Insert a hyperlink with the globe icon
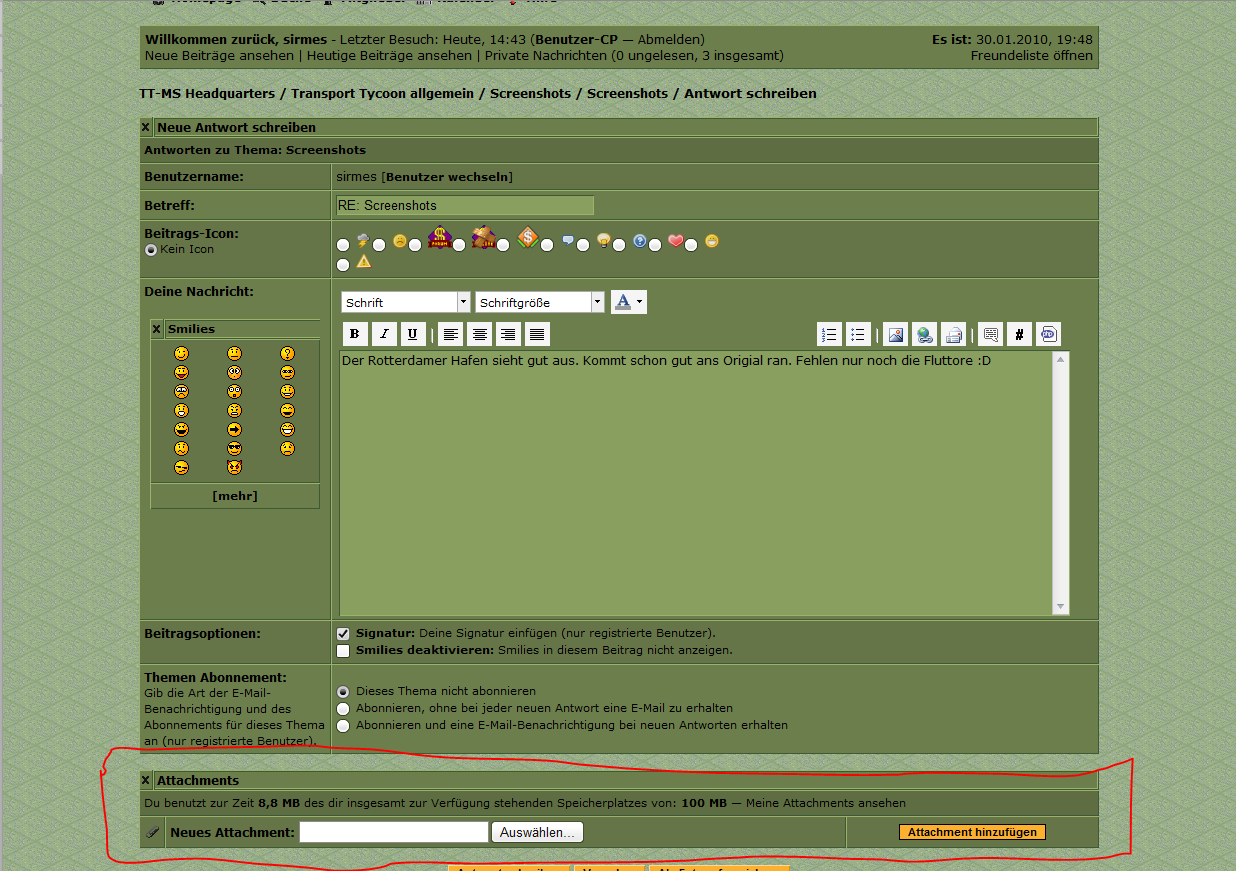This screenshot has height=871, width=1236. coord(925,334)
